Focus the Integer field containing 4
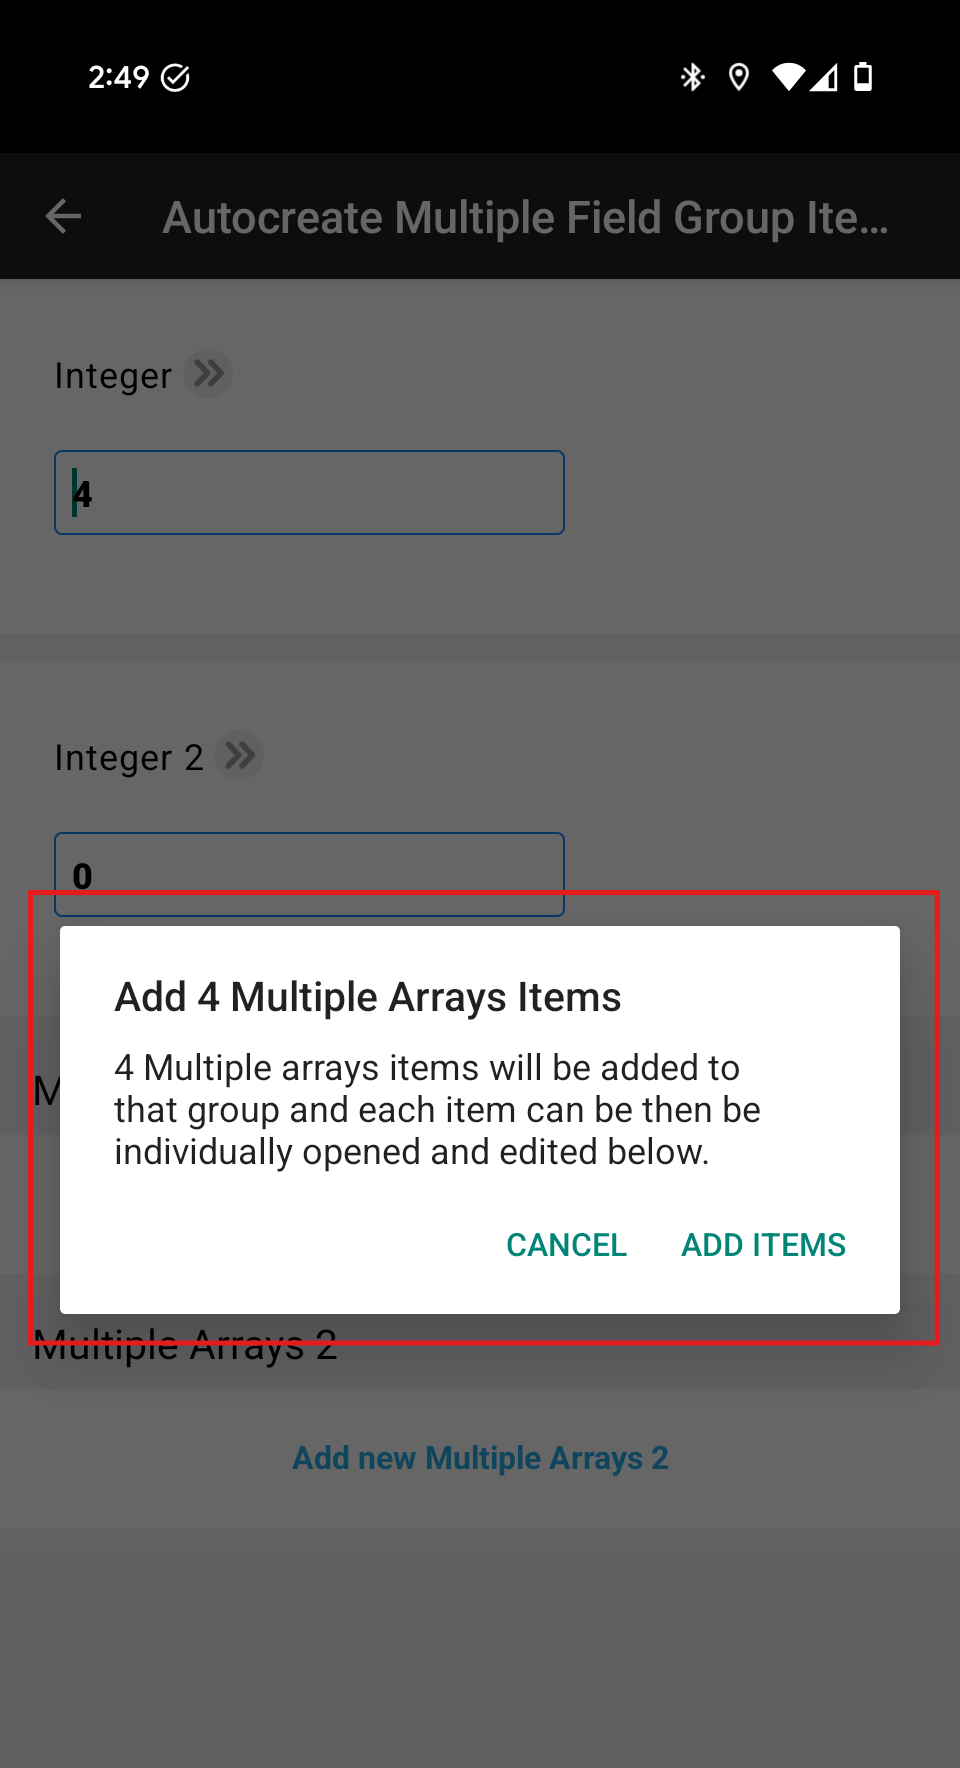This screenshot has width=960, height=1768. point(309,493)
